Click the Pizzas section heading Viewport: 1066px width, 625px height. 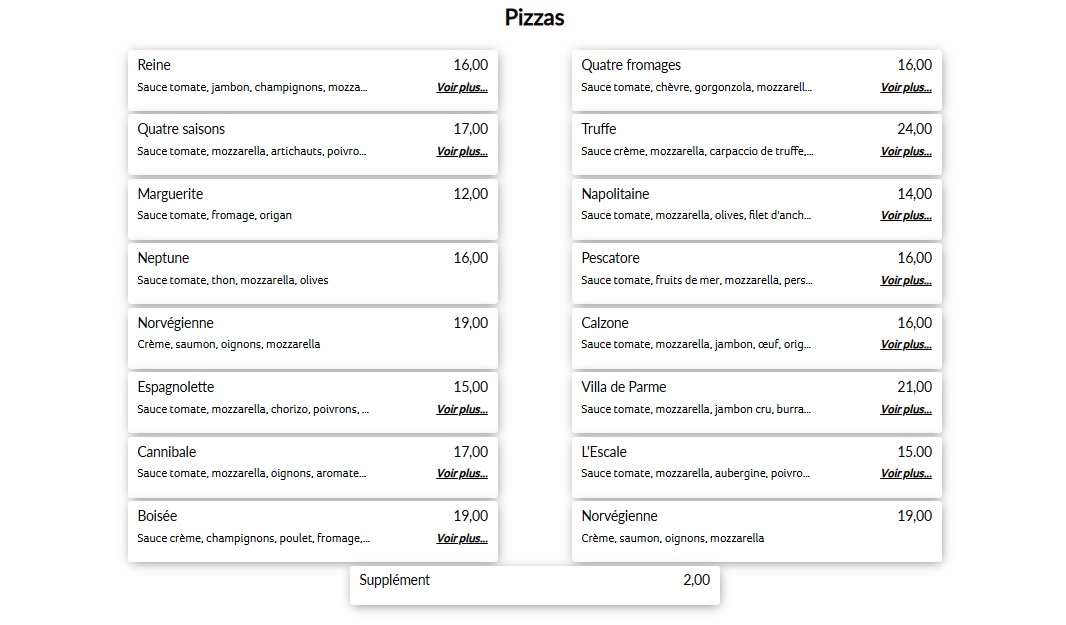pyautogui.click(x=534, y=18)
